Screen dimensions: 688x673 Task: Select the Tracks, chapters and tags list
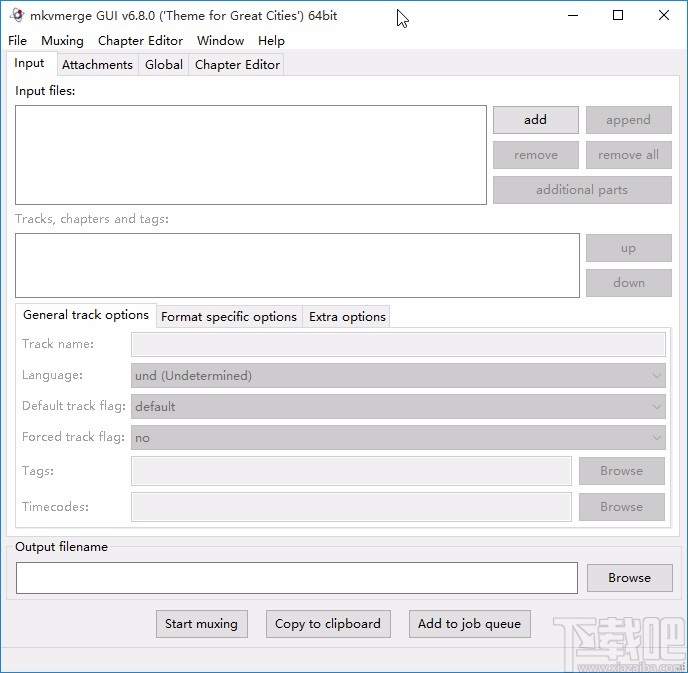297,265
